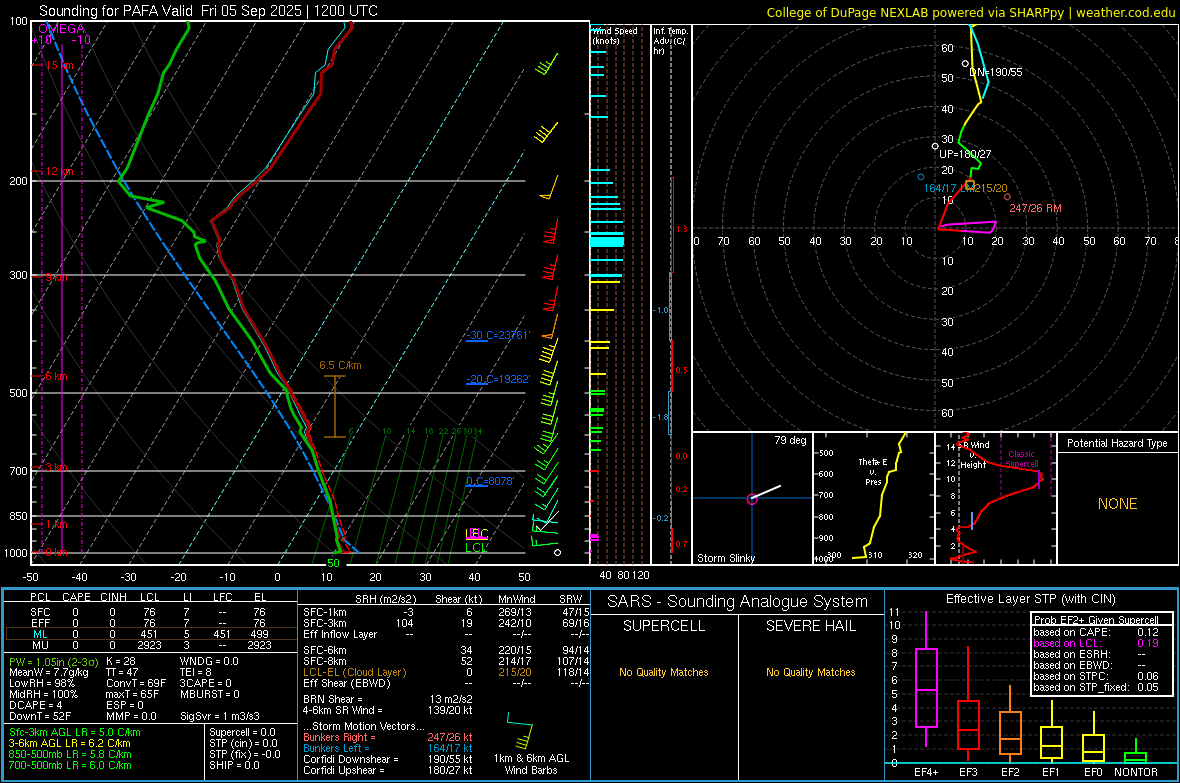Click the 'K = 28' index value
Viewport: 1180px width, 783px height.
coord(120,662)
